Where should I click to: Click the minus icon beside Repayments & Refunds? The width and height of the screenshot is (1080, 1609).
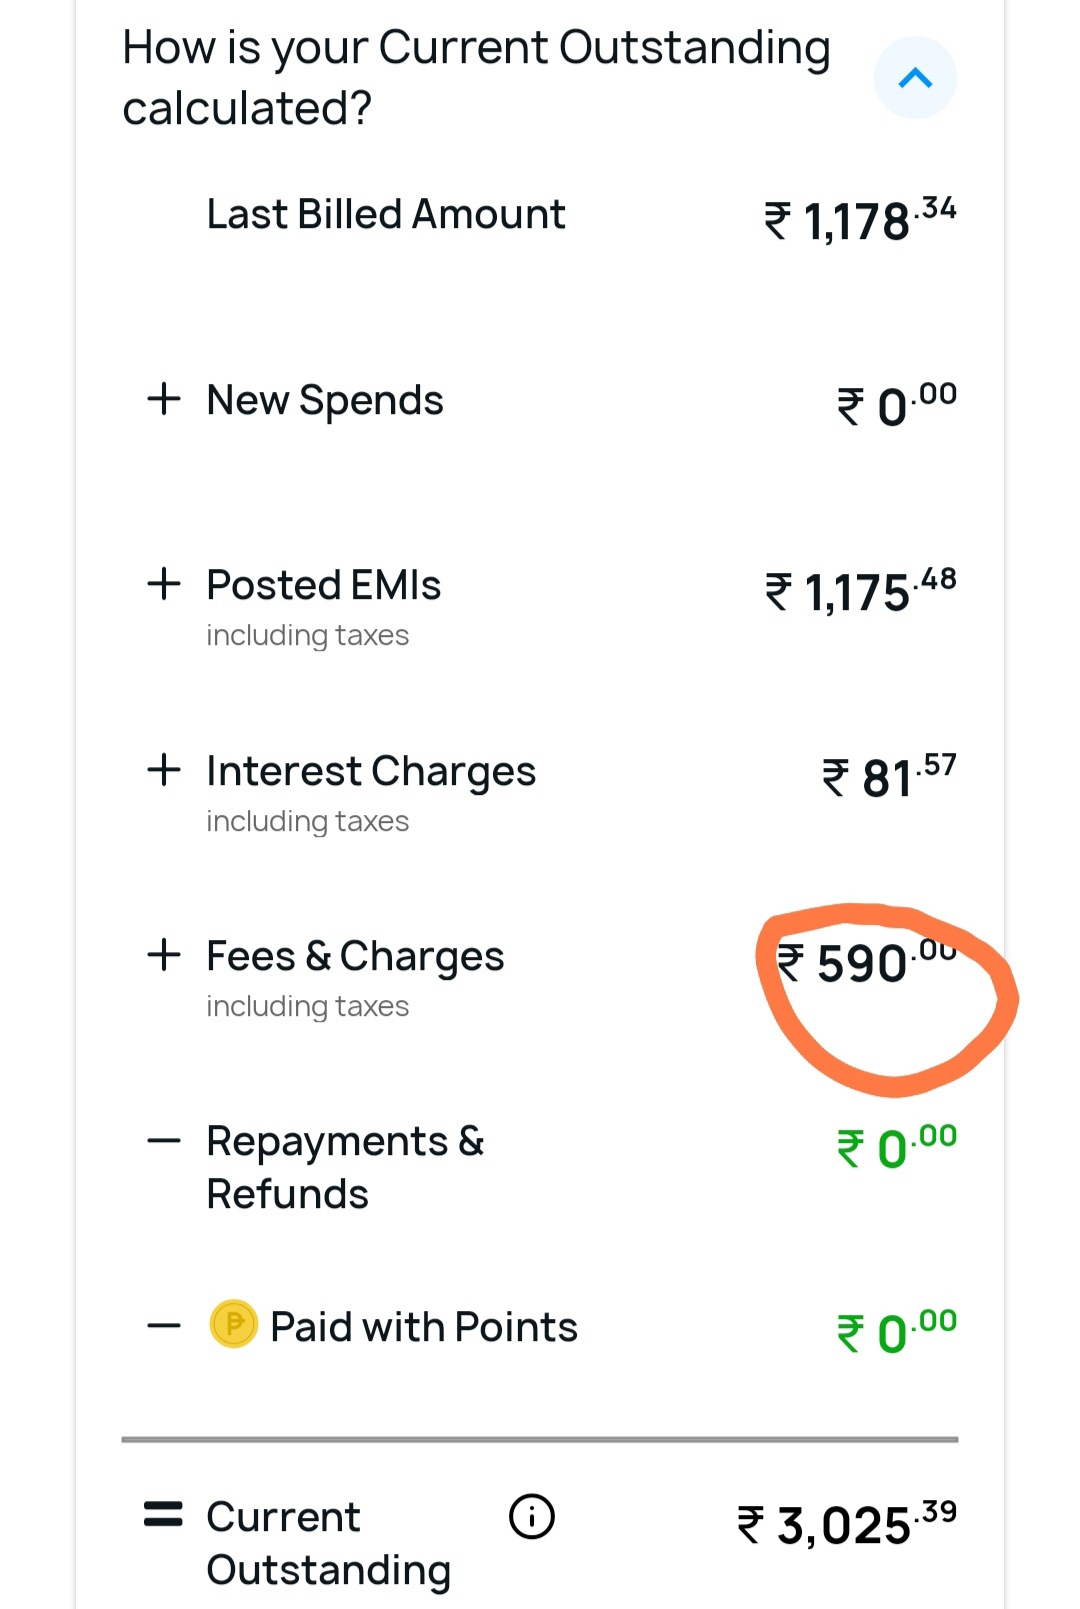164,1141
